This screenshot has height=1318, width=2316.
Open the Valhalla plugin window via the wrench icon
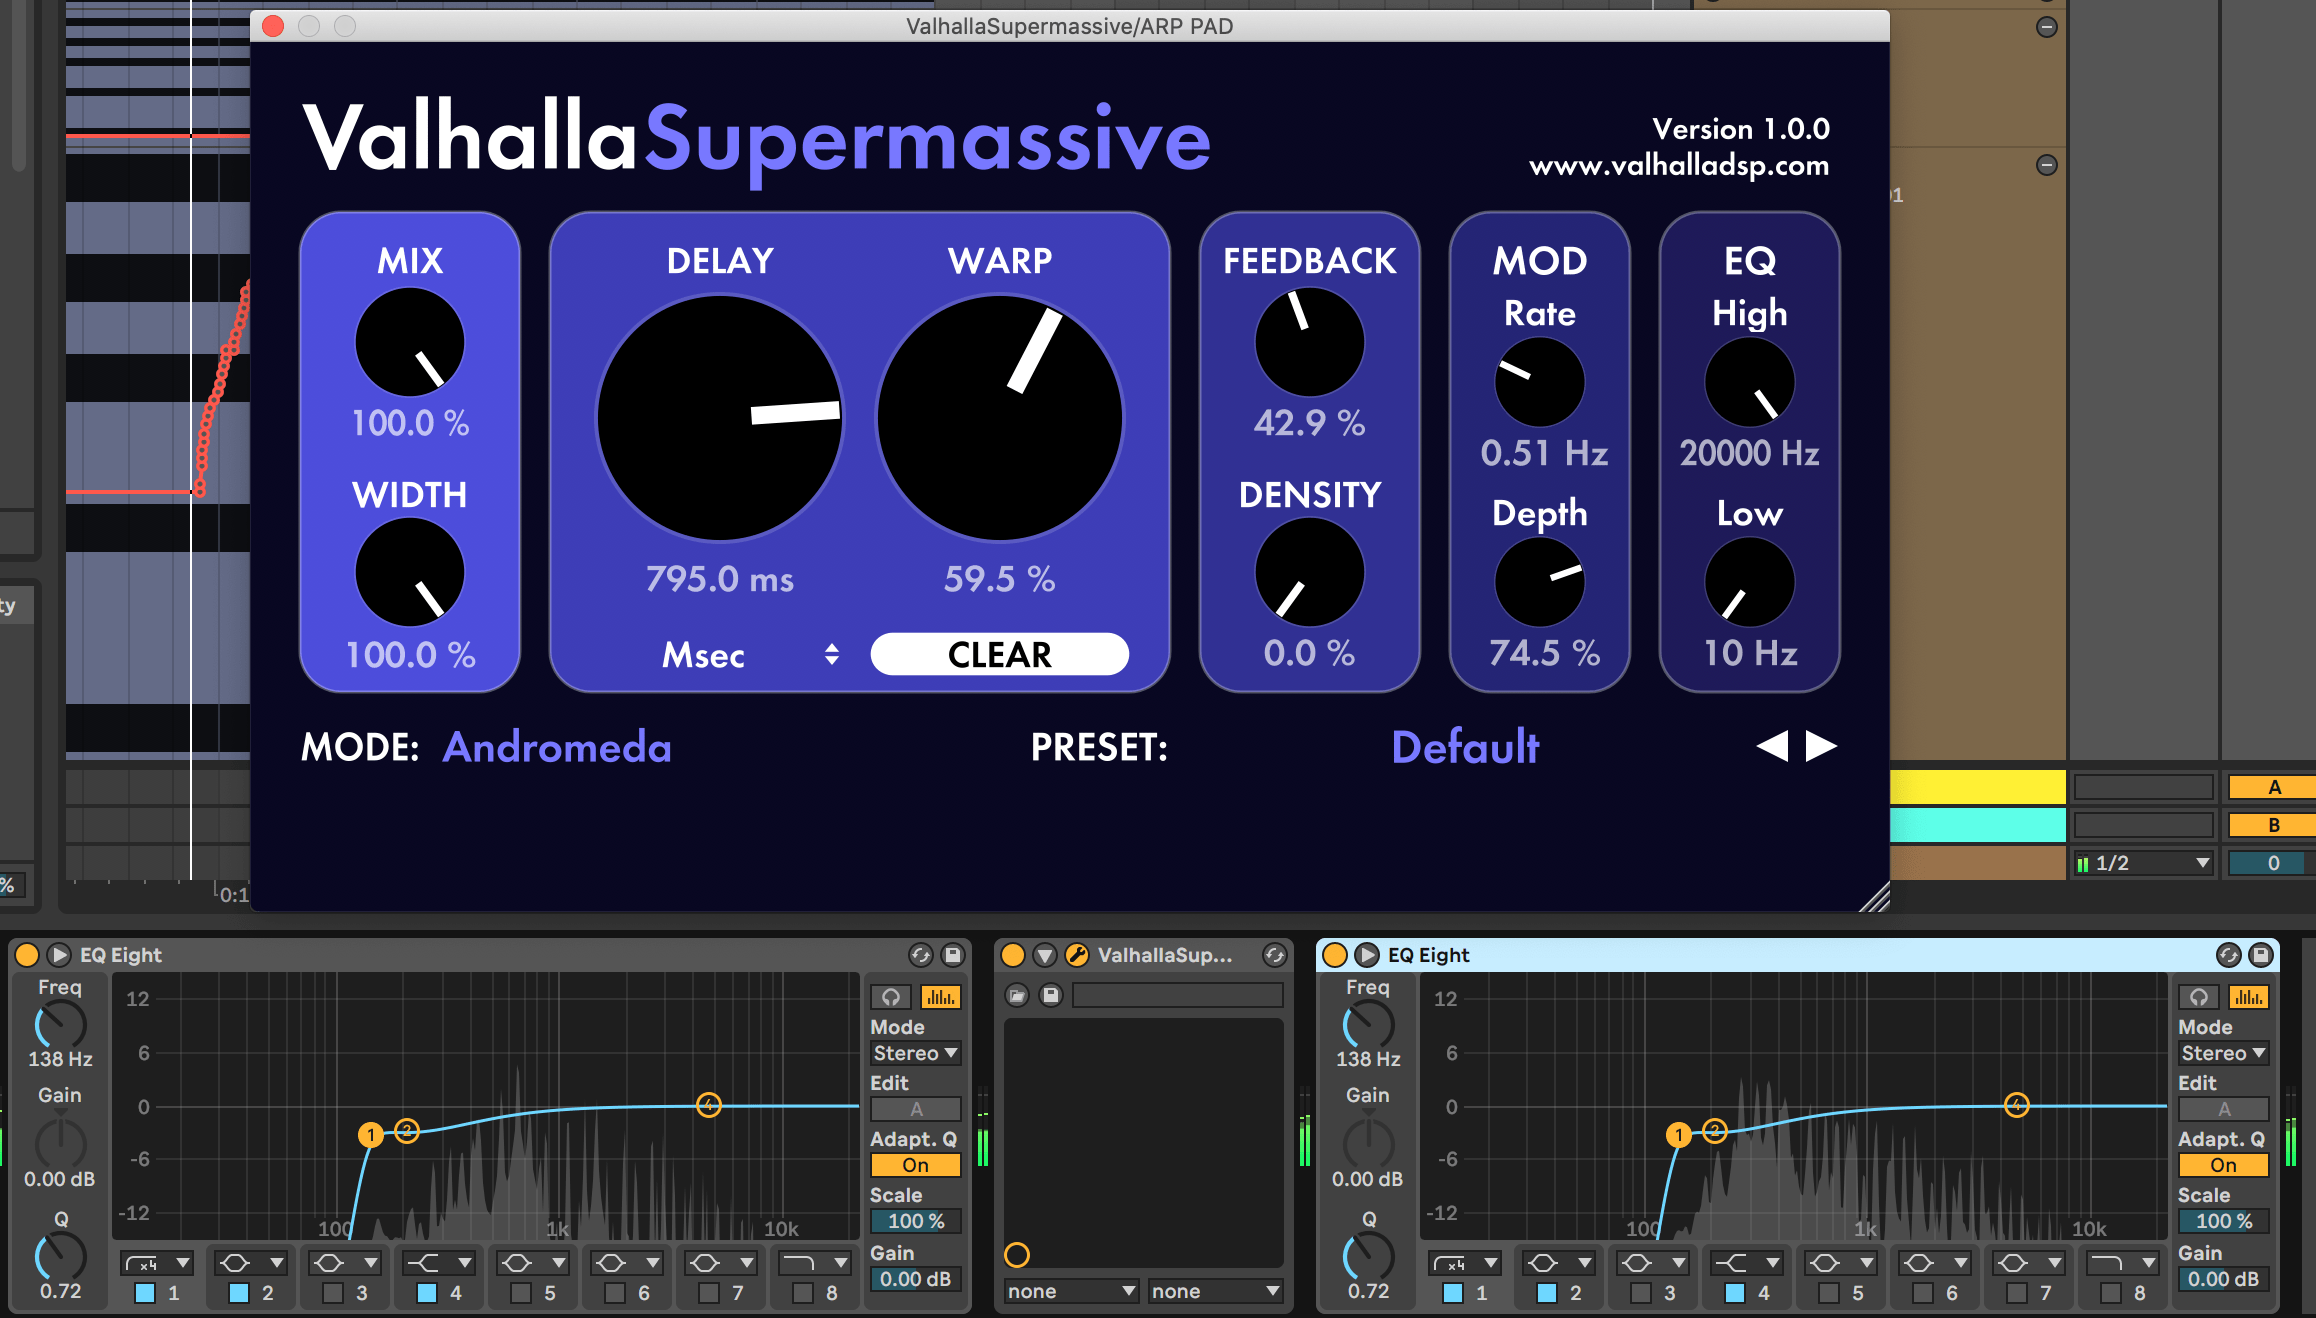1078,954
